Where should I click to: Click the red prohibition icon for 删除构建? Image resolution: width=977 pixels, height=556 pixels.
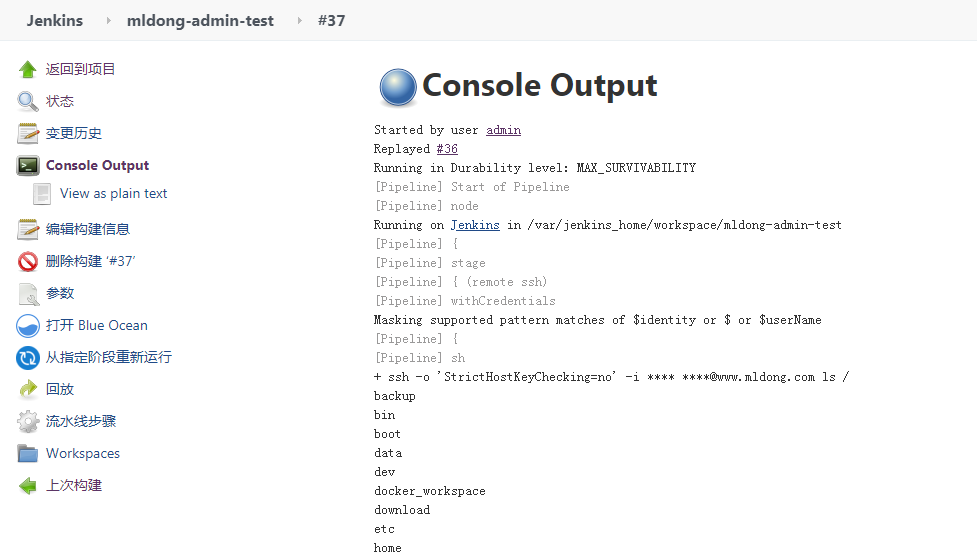click(x=28, y=261)
